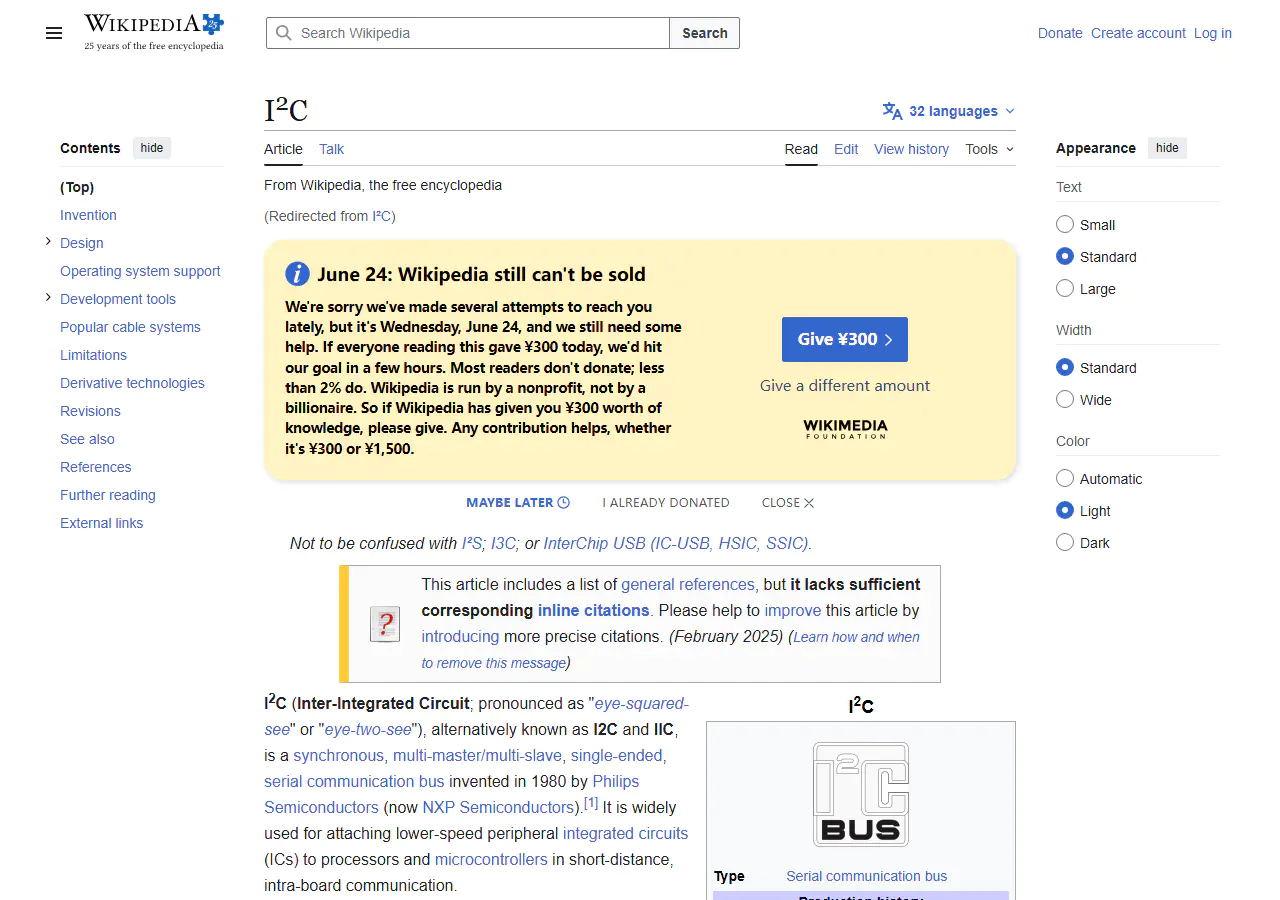Go to Limitations section in contents

coord(93,355)
